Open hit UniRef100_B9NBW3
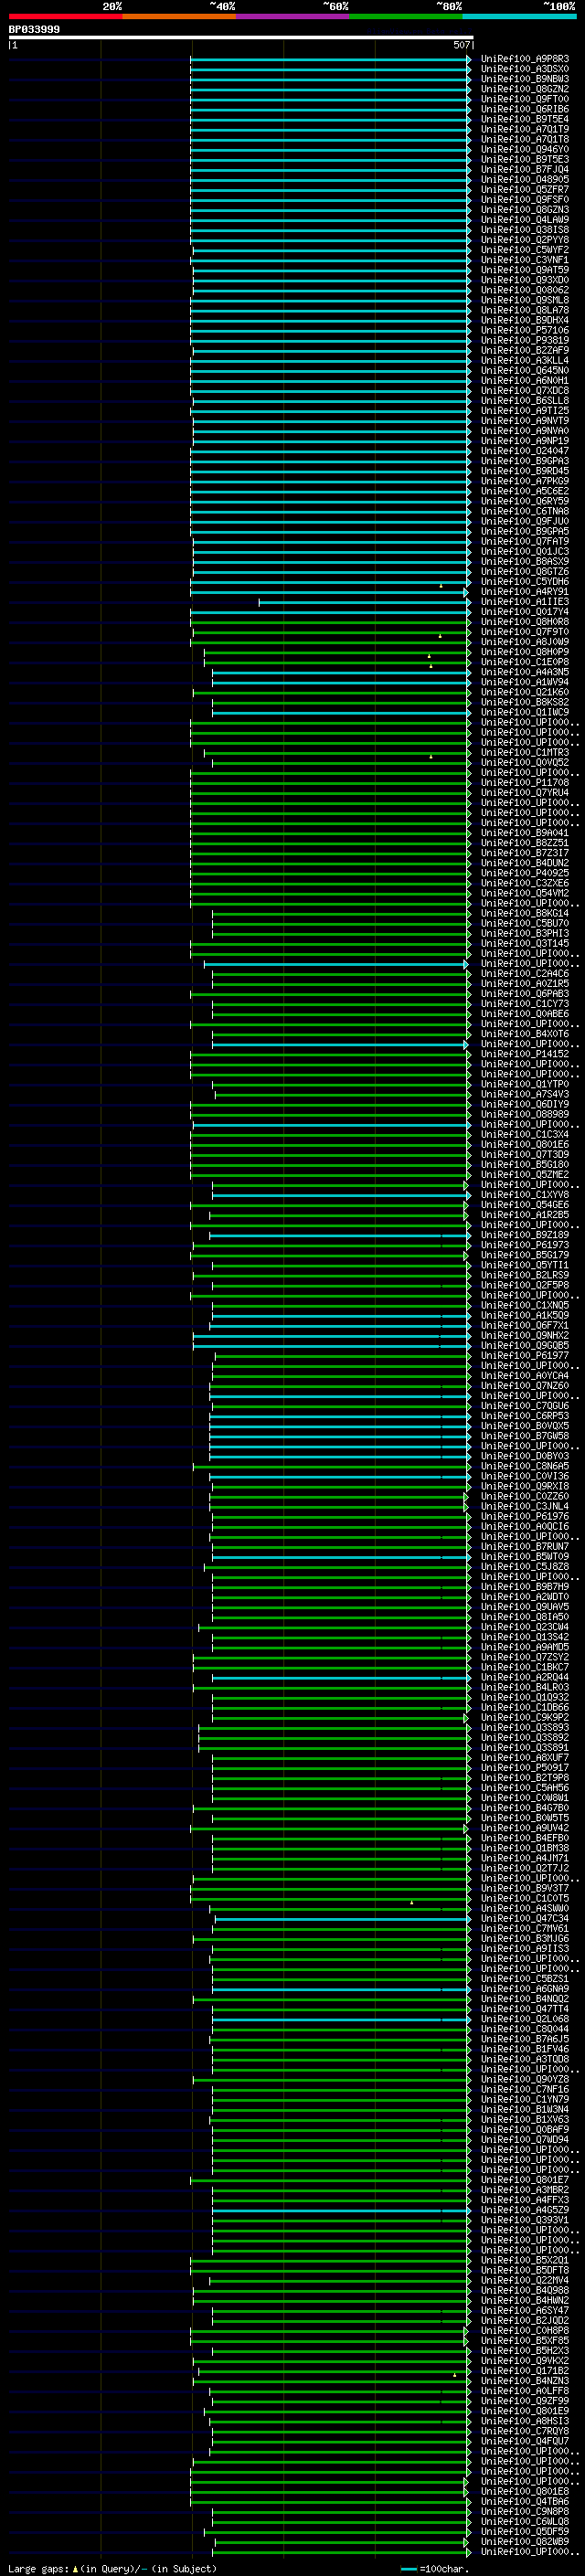 pyautogui.click(x=525, y=79)
